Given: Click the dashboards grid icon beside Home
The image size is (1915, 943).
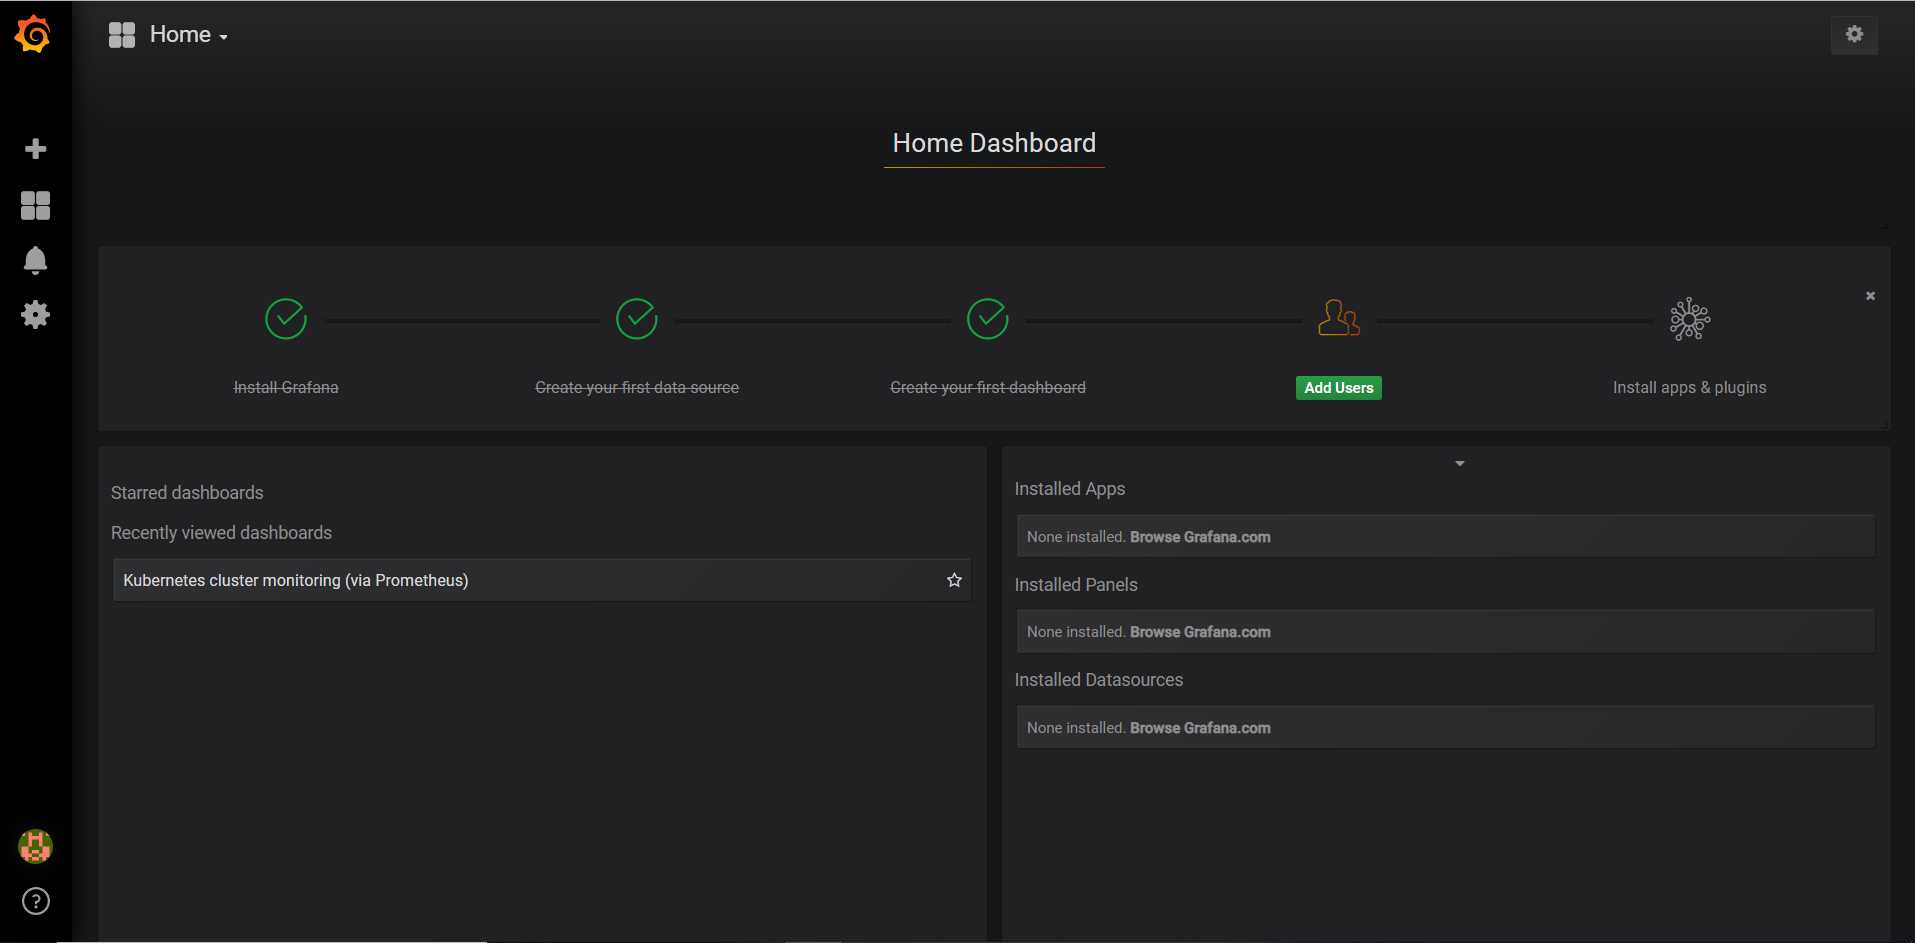Looking at the screenshot, I should point(122,35).
